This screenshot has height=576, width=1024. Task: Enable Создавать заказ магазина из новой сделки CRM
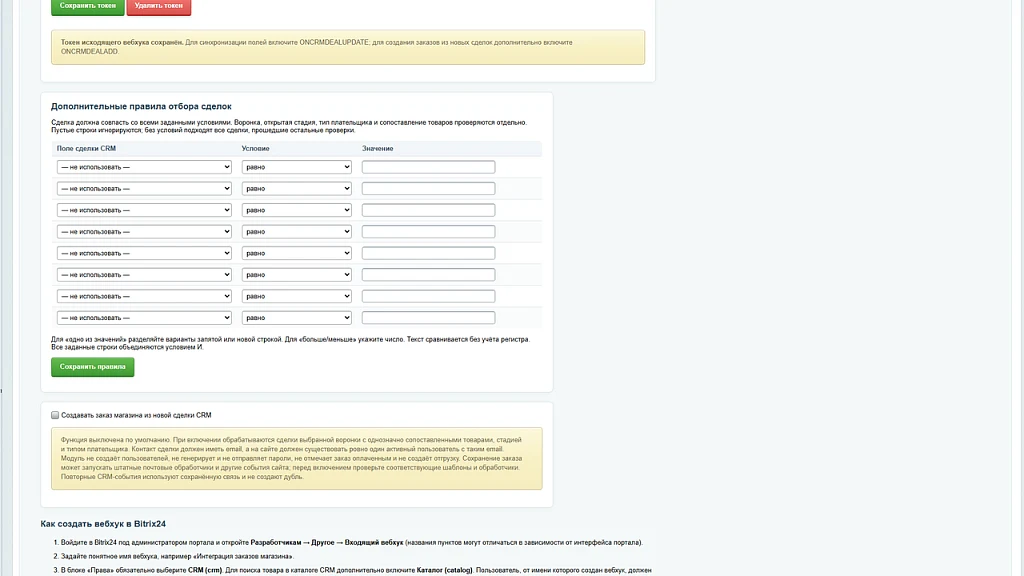tap(55, 415)
